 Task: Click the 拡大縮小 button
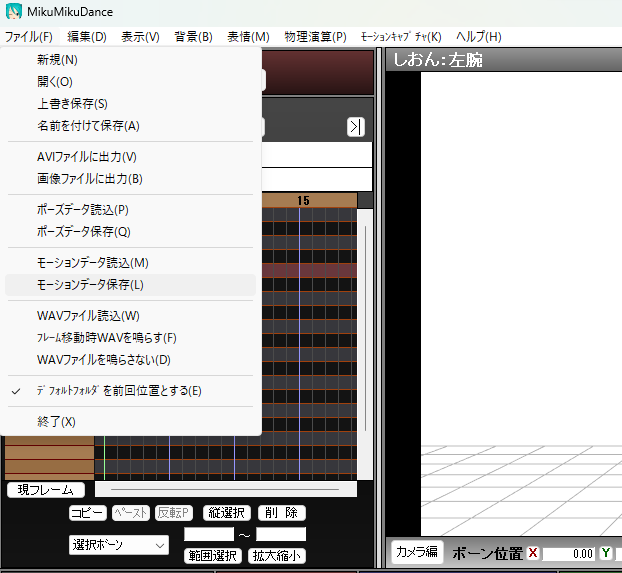pos(277,556)
